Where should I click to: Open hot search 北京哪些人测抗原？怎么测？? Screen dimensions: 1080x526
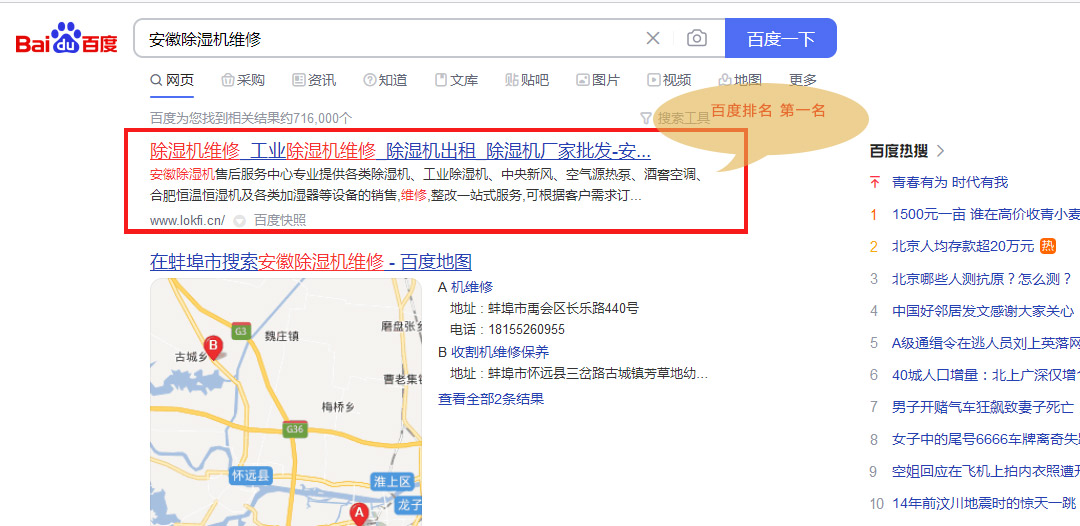tap(982, 278)
